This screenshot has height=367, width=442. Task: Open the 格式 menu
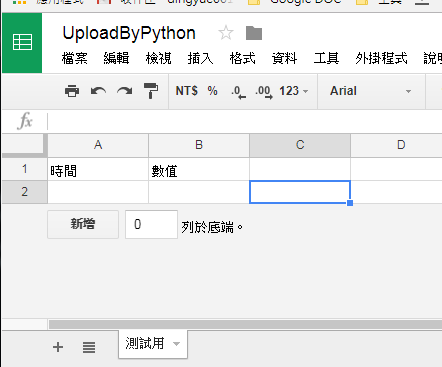pos(242,58)
